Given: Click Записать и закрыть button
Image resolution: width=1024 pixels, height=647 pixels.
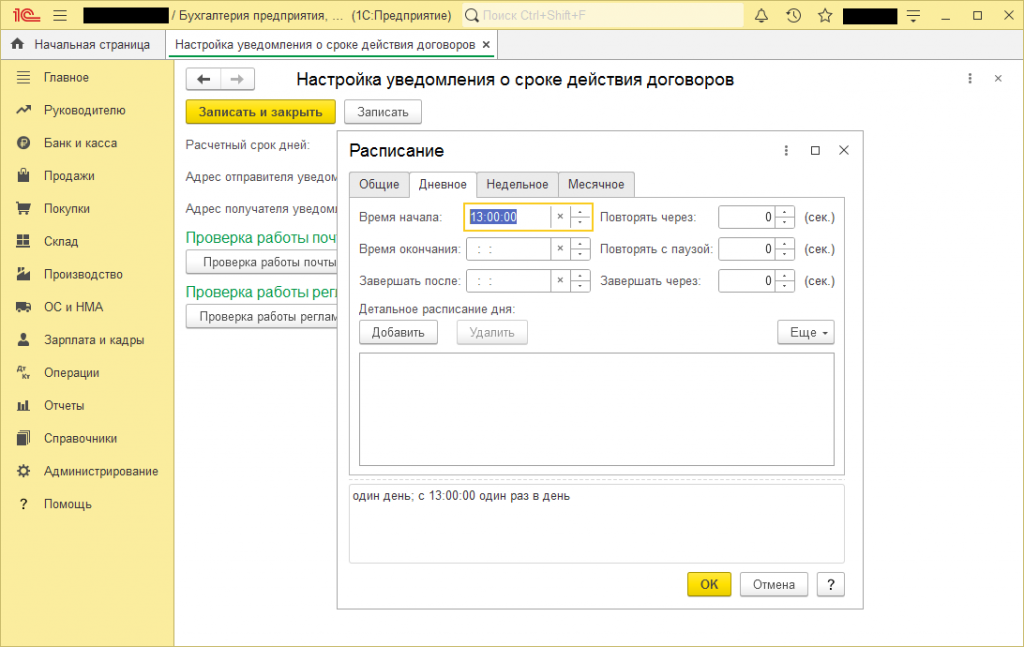Looking at the screenshot, I should coord(260,112).
